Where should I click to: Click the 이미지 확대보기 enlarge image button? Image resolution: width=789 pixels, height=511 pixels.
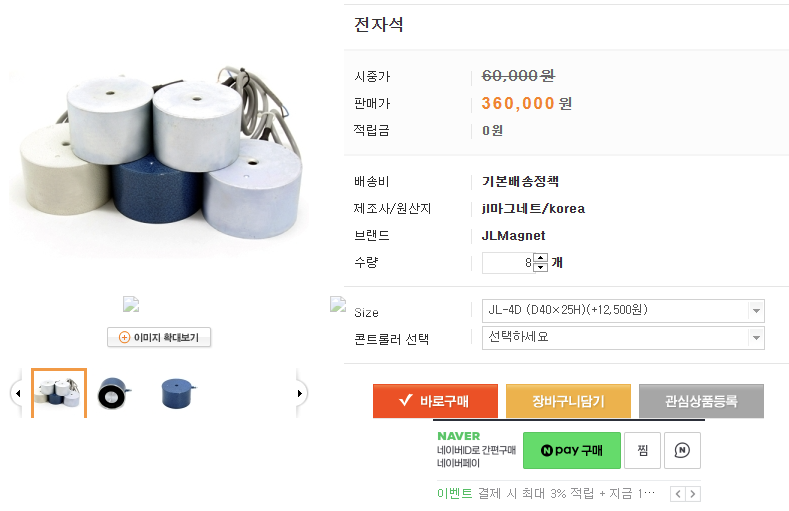159,337
